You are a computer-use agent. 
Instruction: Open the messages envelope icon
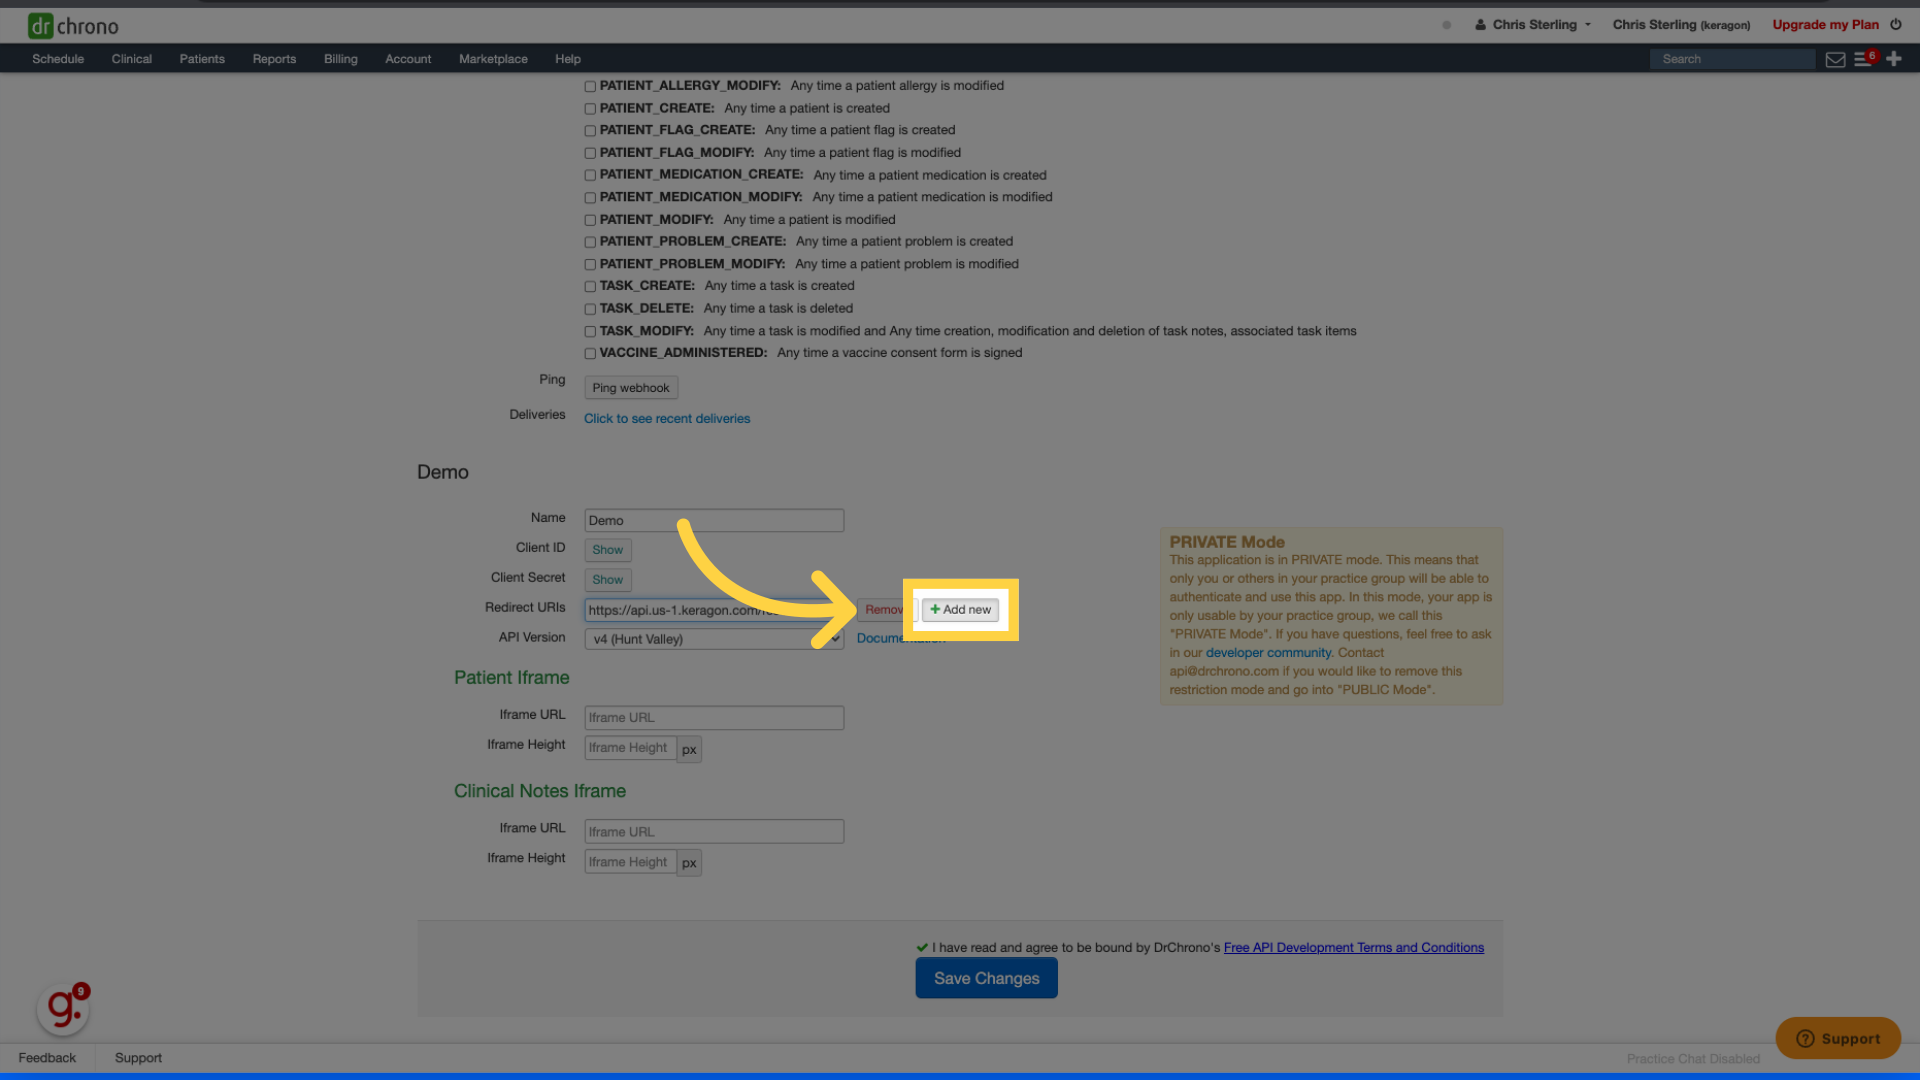(x=1835, y=60)
